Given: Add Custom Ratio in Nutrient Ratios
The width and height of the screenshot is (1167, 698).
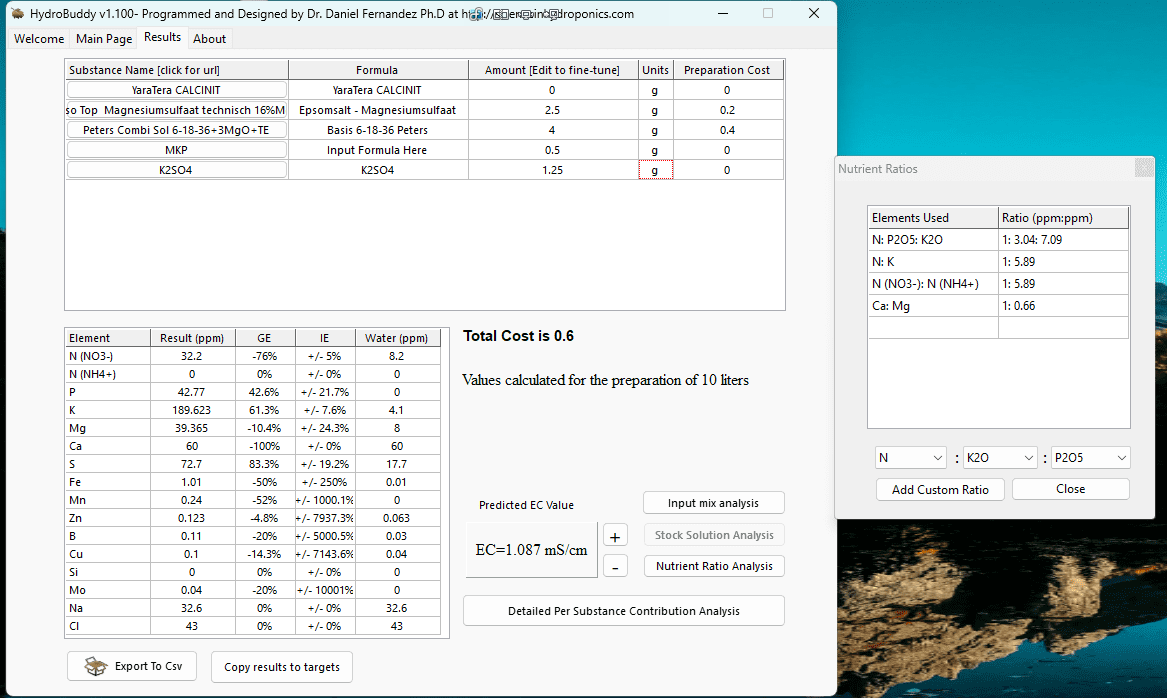Looking at the screenshot, I should 940,490.
